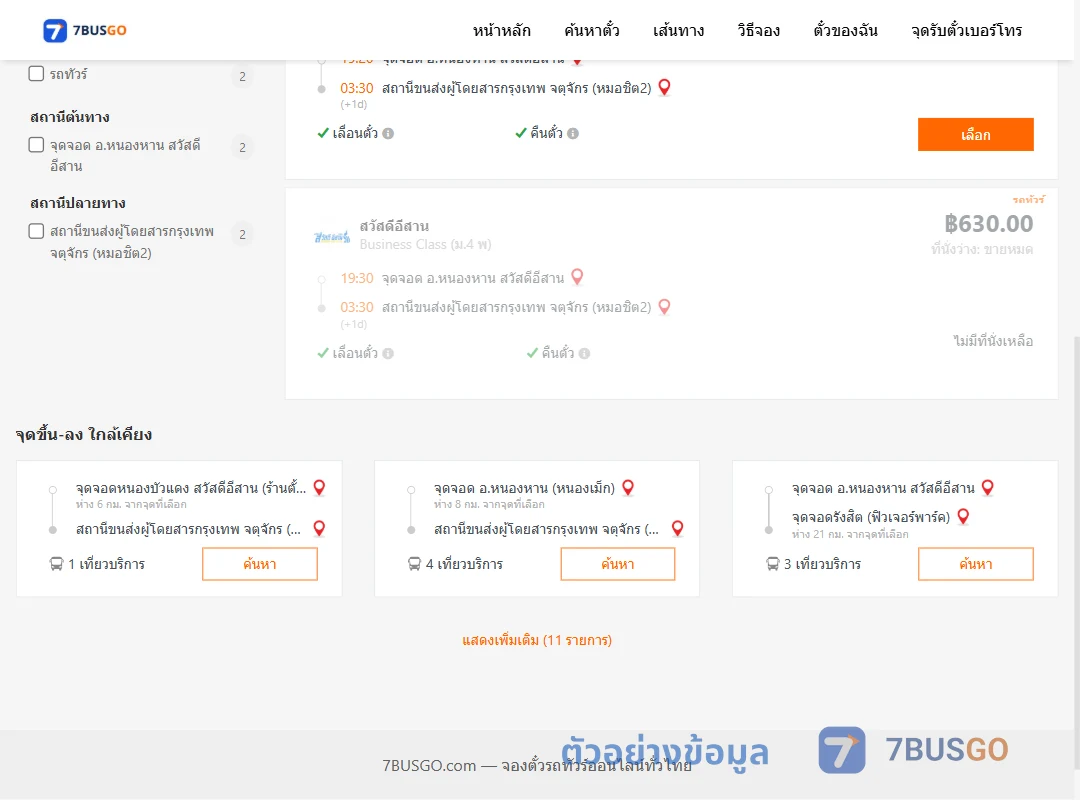Click ค้นหา in the 1 เที่ยวบริการ card
This screenshot has width=1080, height=800.
tap(260, 564)
